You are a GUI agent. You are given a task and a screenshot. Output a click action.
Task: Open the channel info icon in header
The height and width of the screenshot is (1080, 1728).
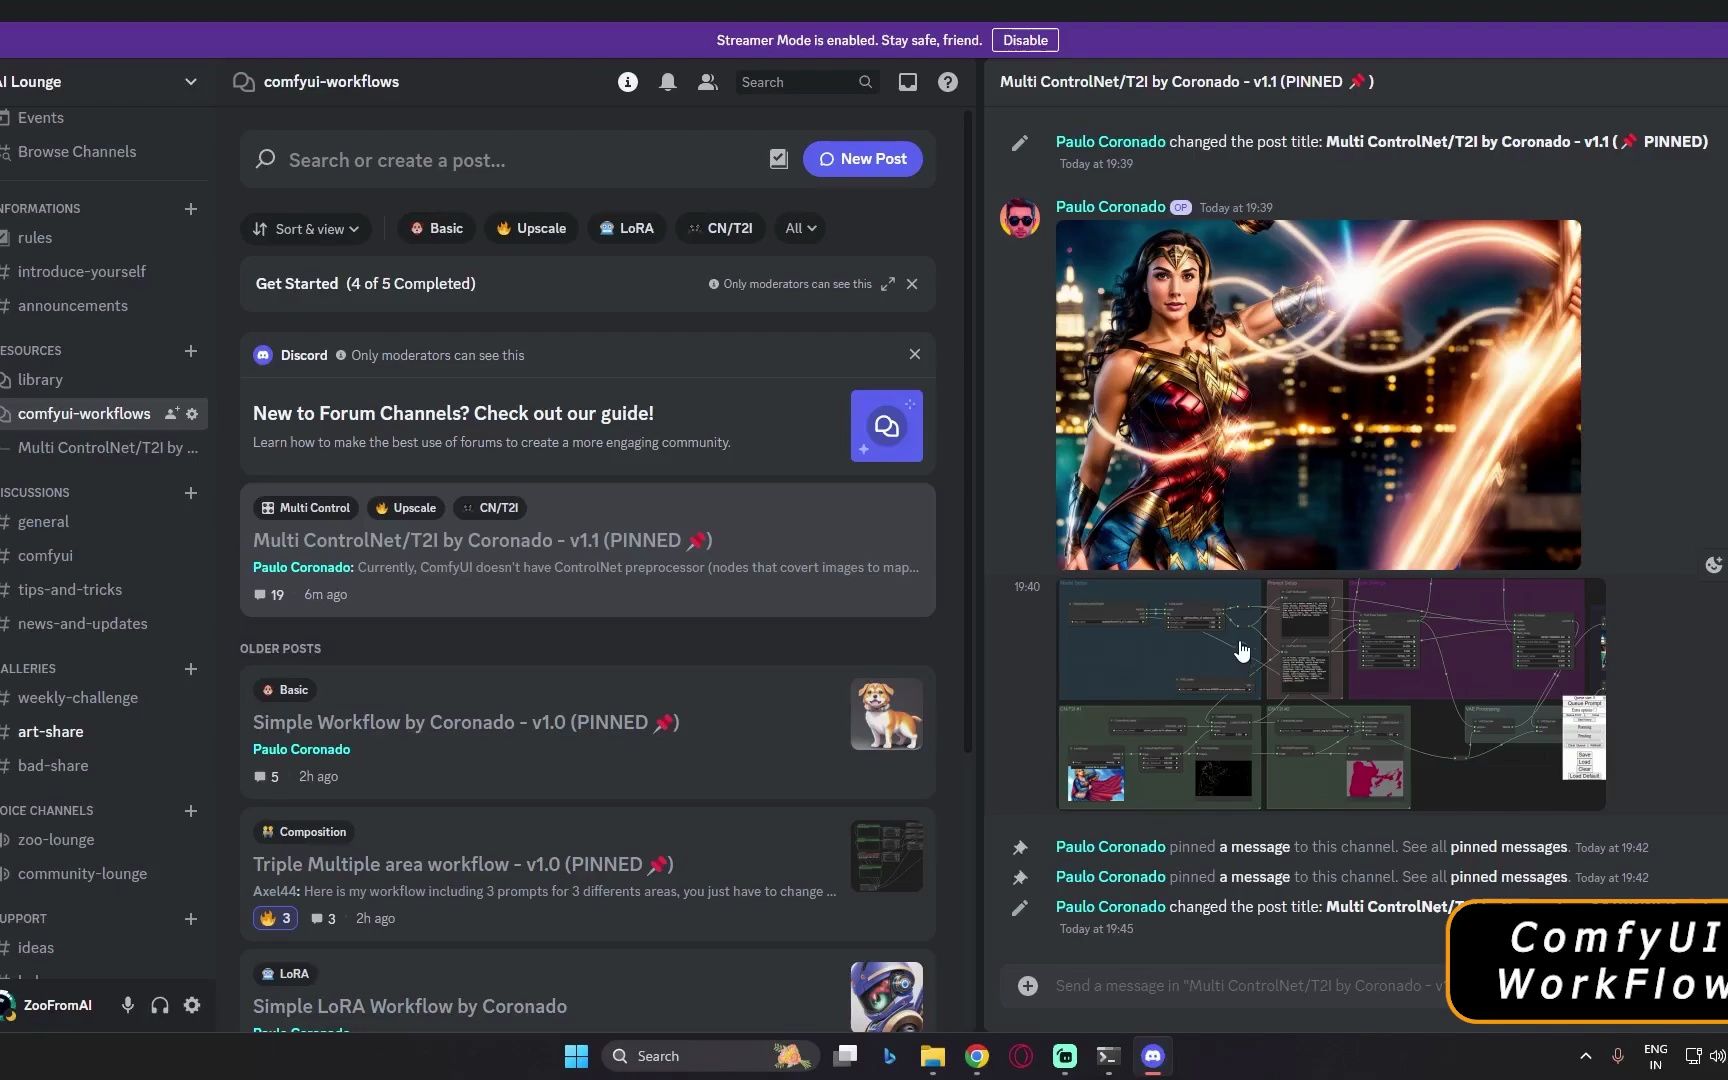tap(627, 82)
